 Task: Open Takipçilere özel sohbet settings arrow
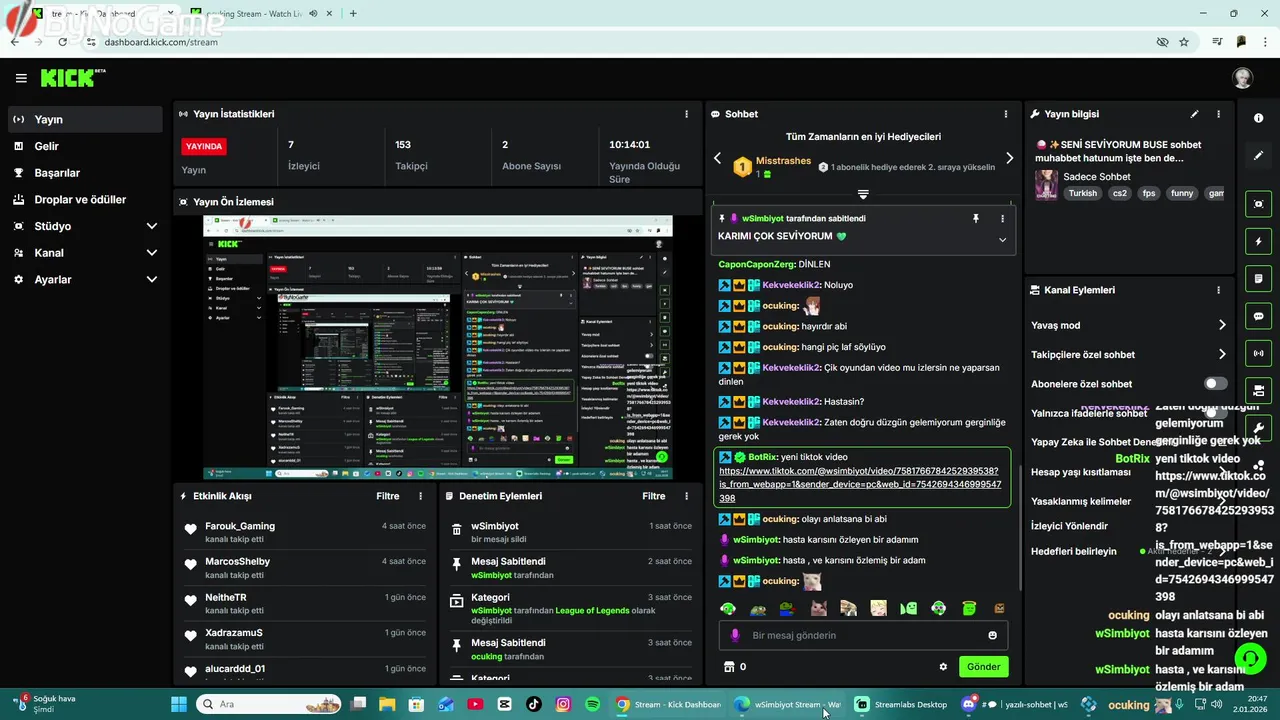pos(1221,354)
